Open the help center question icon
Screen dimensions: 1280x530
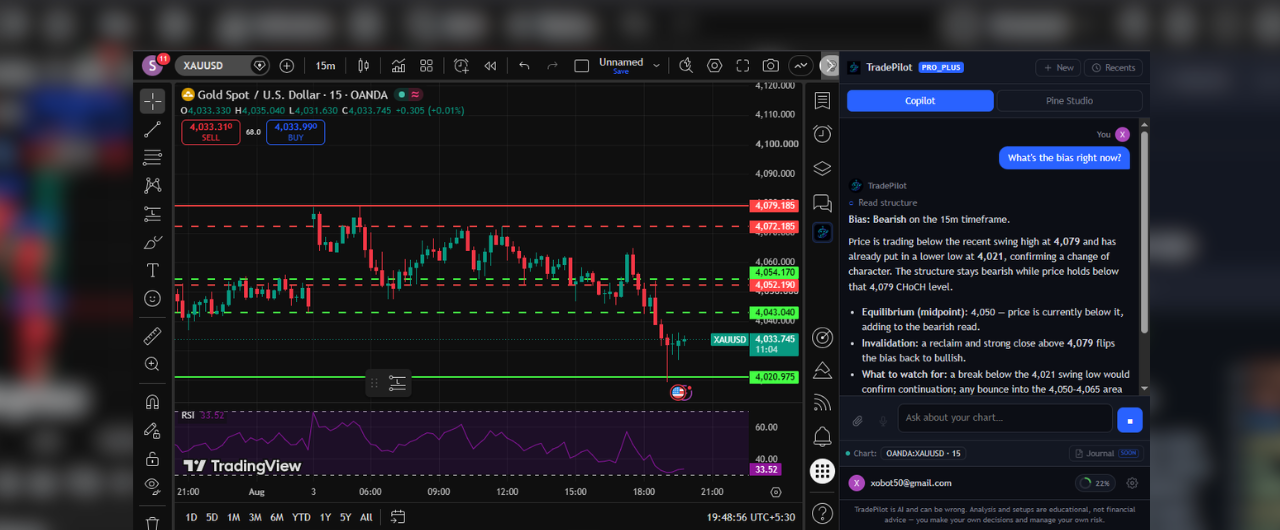click(x=822, y=513)
